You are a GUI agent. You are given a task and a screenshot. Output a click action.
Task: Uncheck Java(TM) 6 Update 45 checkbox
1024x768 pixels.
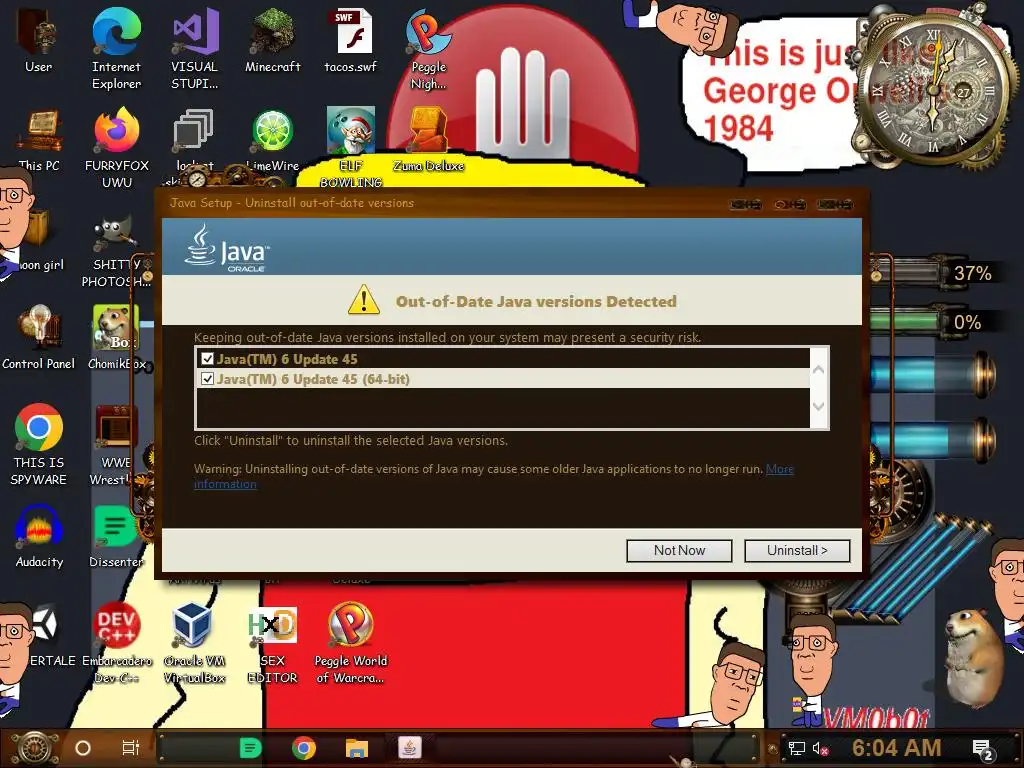pyautogui.click(x=207, y=359)
